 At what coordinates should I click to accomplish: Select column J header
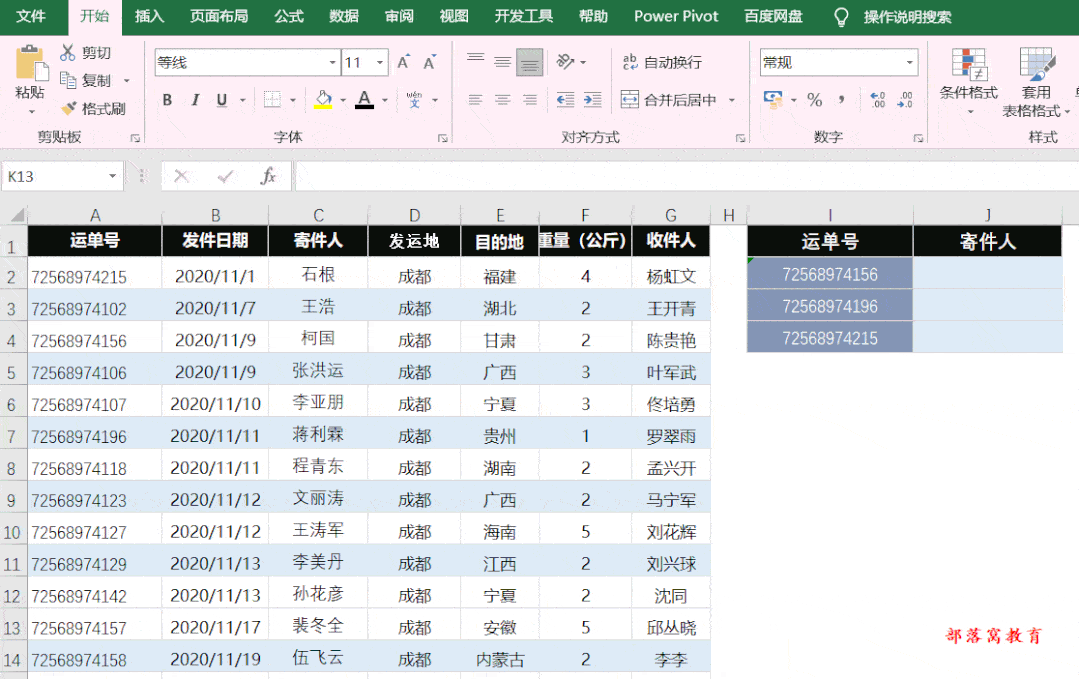pyautogui.click(x=987, y=215)
